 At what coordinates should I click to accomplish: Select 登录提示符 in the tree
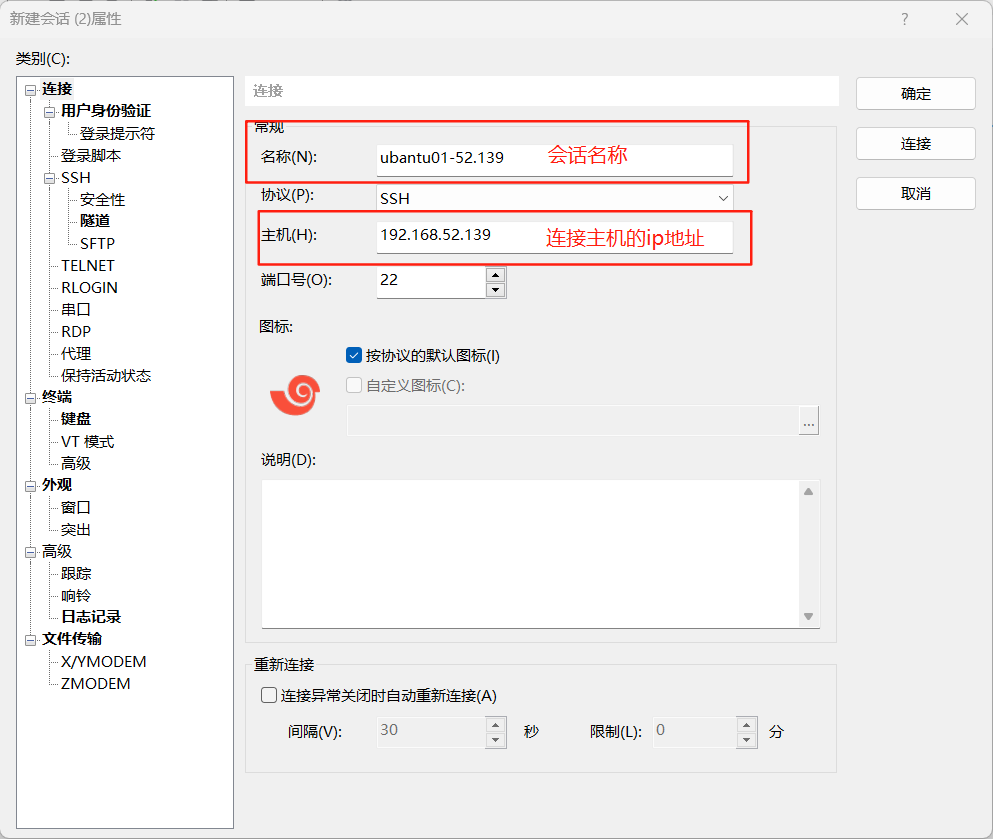click(117, 134)
